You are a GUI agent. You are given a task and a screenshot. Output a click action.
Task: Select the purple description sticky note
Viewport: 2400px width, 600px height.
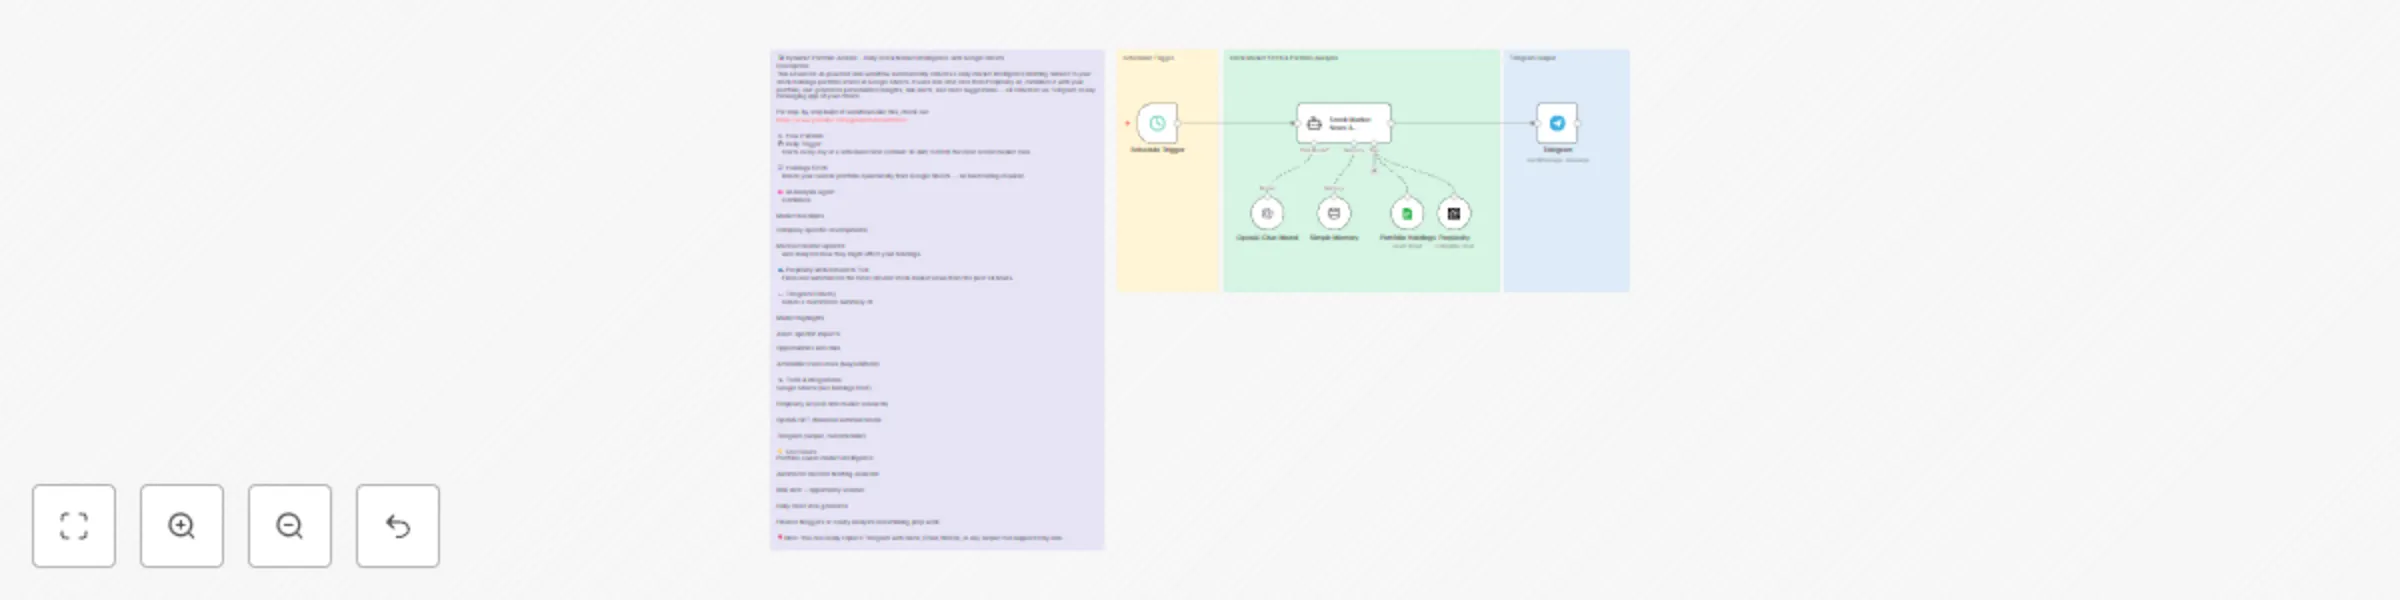937,300
